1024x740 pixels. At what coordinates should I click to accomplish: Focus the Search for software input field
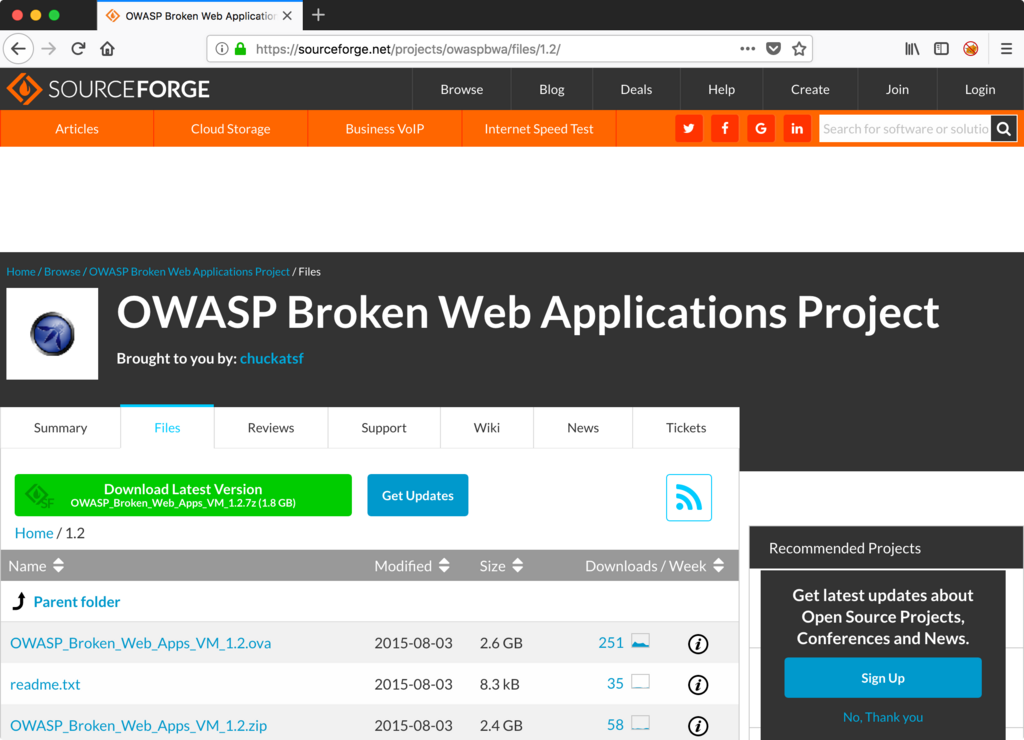pyautogui.click(x=905, y=129)
